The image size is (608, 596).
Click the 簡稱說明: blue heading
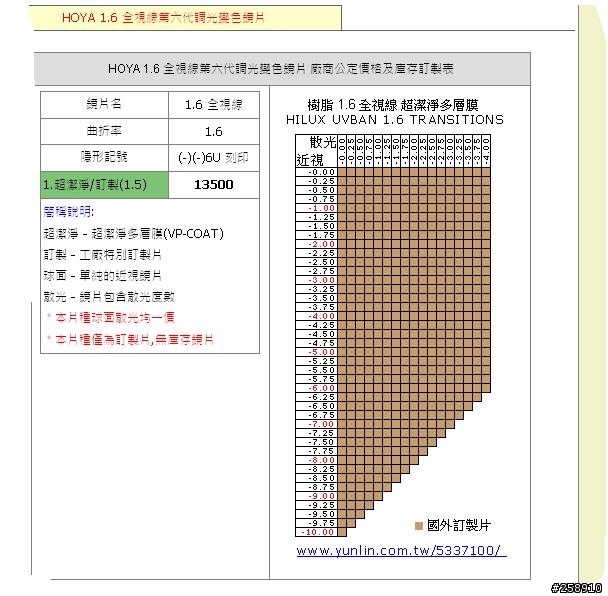[69, 212]
